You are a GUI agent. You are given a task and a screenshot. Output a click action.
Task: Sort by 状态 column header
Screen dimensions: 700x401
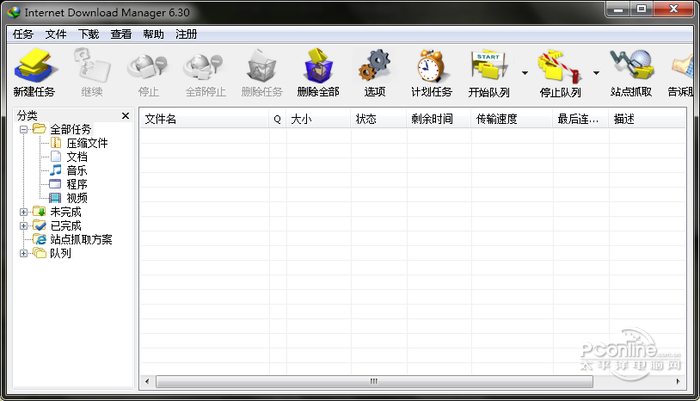(x=379, y=119)
